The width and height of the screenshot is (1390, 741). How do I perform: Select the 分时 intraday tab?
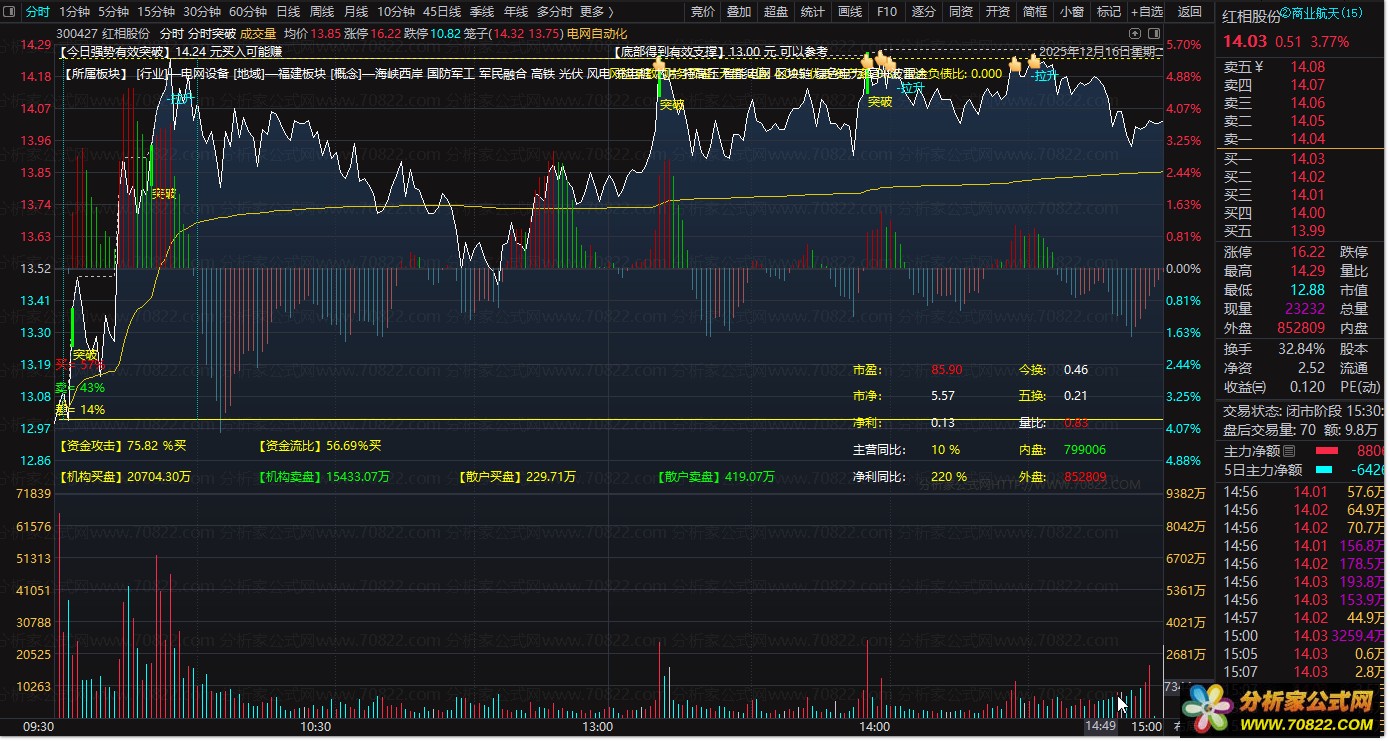pos(37,12)
